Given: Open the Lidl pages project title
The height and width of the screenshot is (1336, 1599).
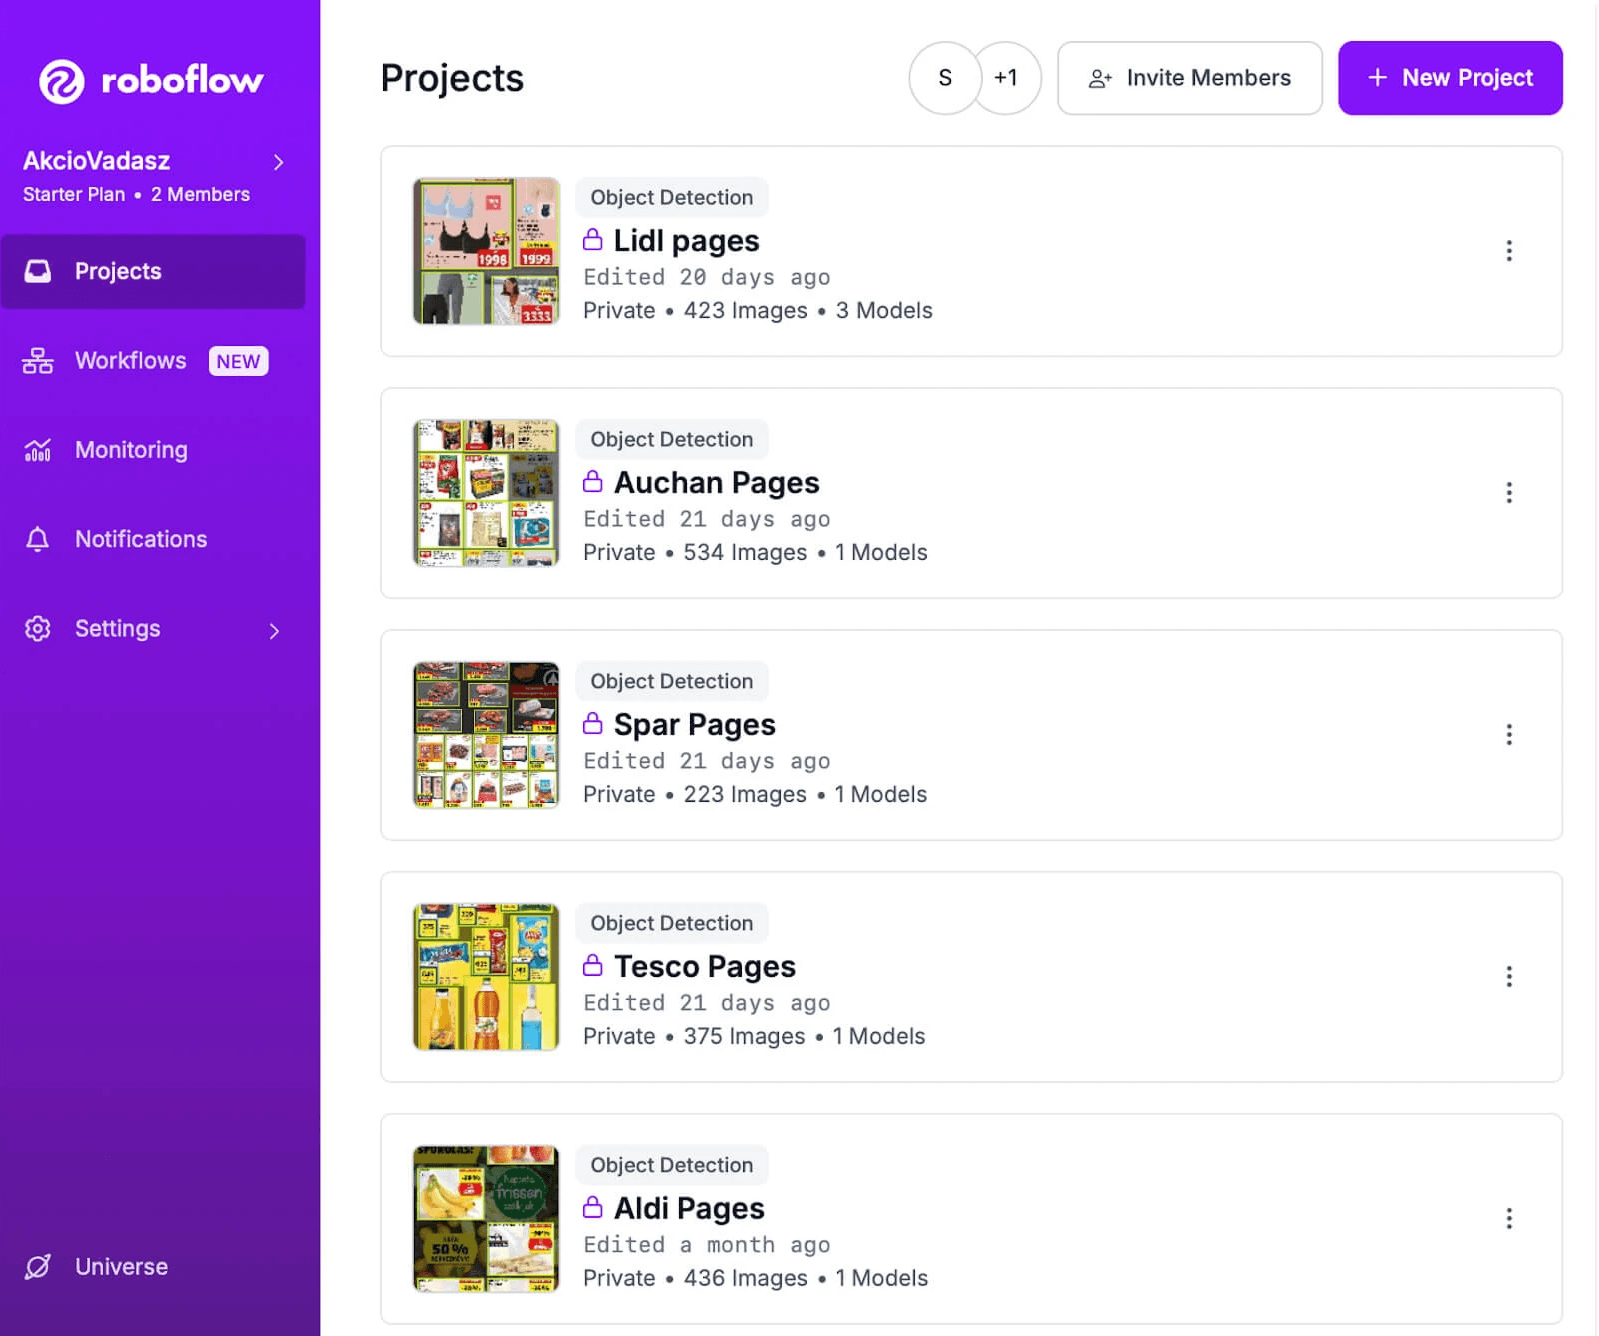Looking at the screenshot, I should (686, 241).
